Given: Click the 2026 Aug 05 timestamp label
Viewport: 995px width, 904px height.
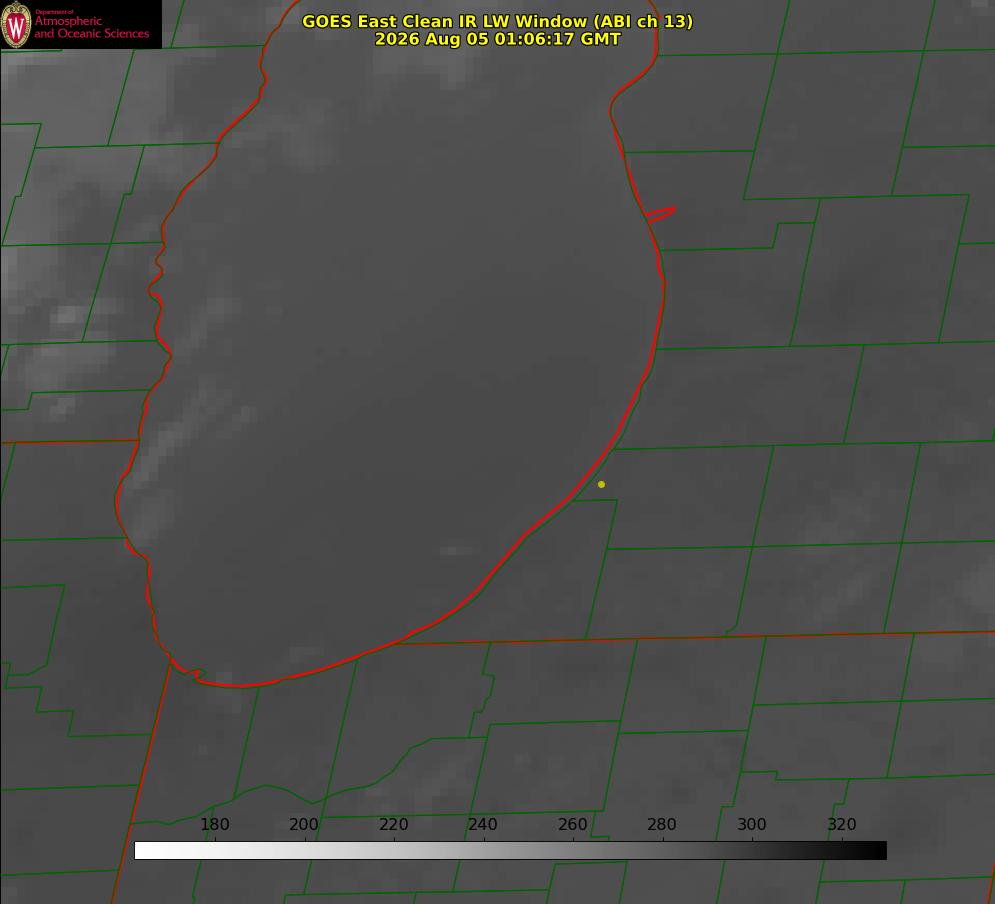Looking at the screenshot, I should (497, 39).
